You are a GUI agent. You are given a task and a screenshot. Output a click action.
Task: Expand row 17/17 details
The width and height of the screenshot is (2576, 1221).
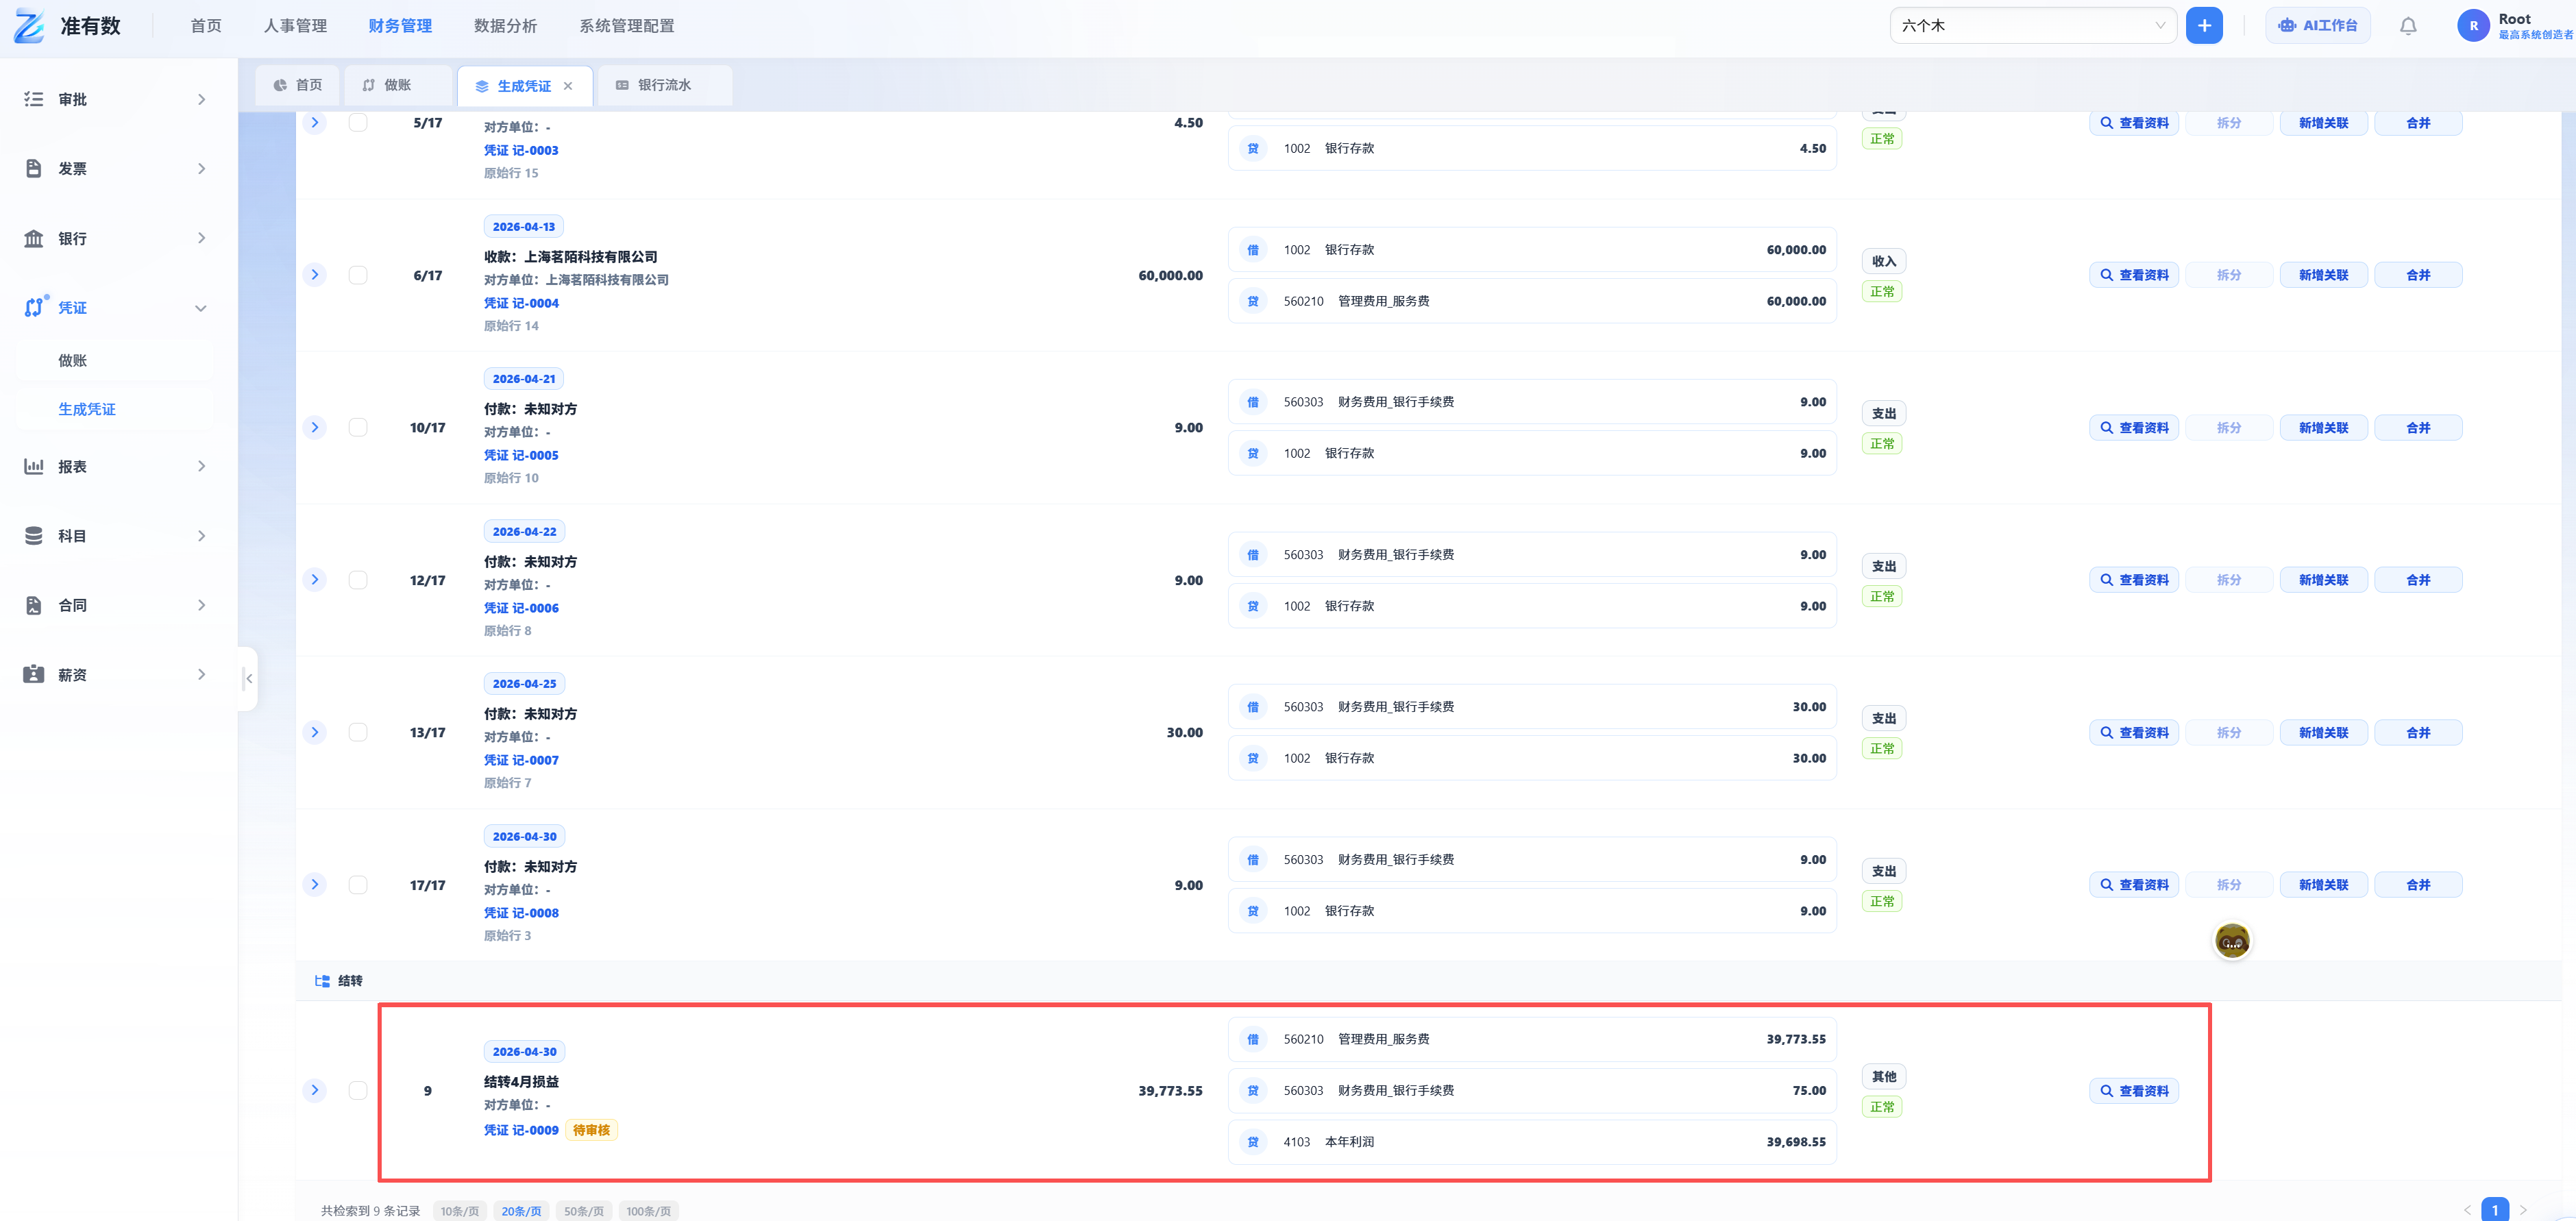315,885
